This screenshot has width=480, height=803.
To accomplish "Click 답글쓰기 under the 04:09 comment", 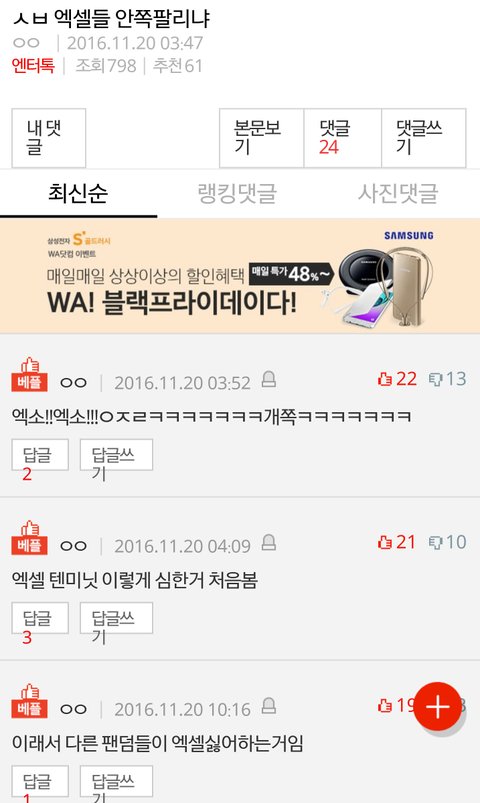I will (x=116, y=618).
